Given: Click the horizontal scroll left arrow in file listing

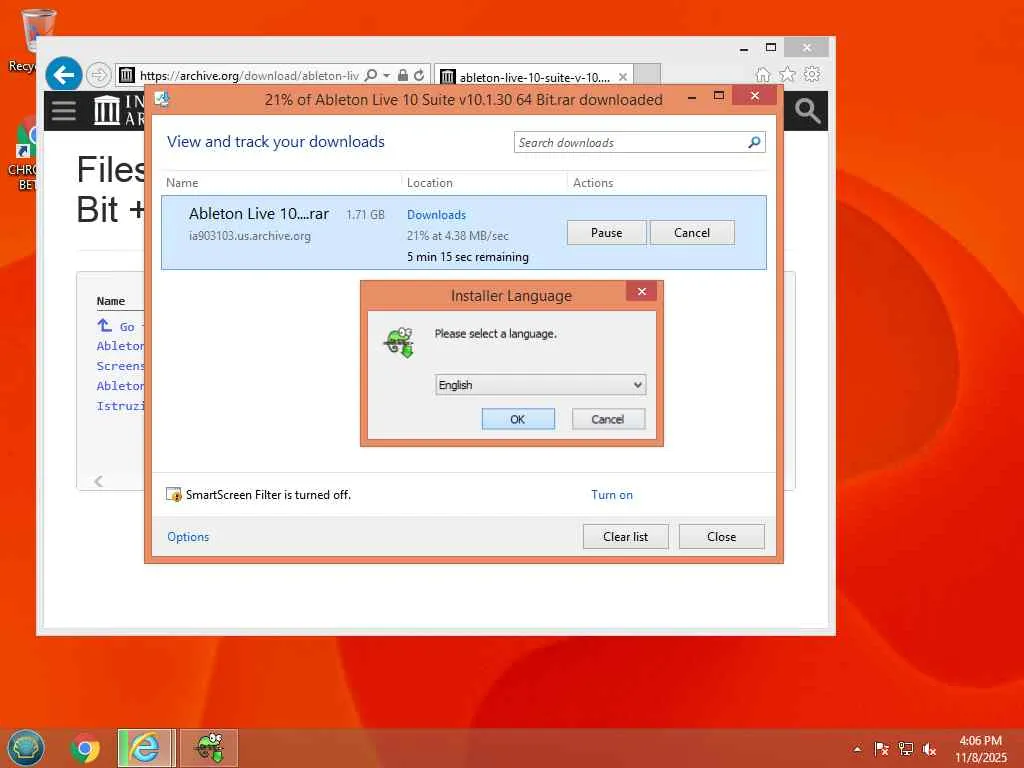Looking at the screenshot, I should (99, 481).
